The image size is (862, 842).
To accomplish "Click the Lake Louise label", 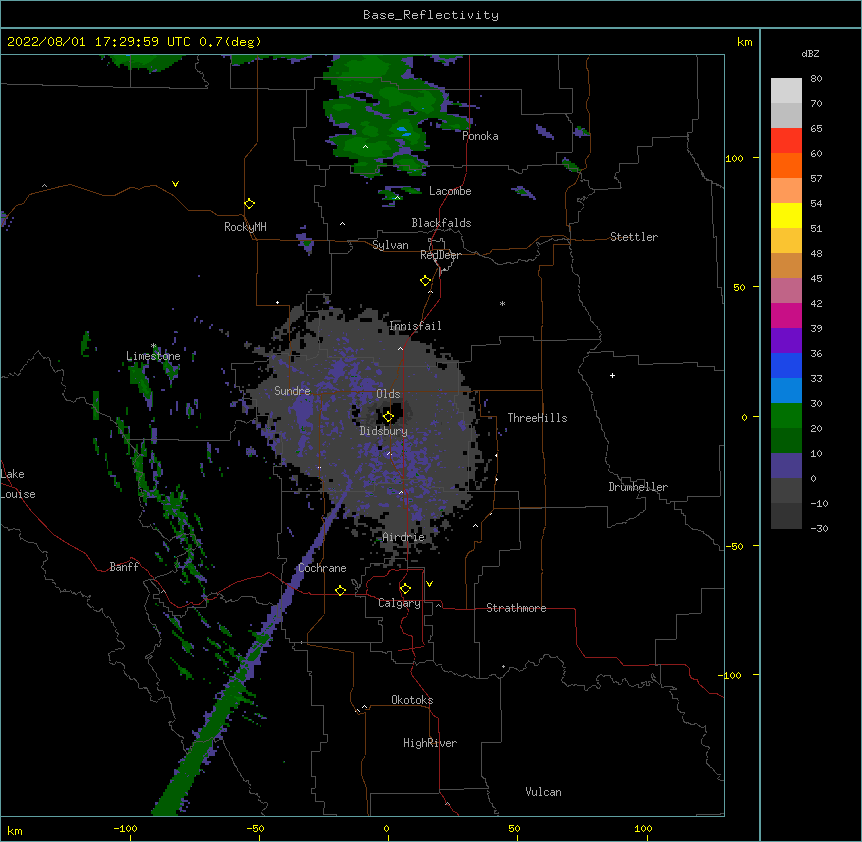I will [x=18, y=484].
